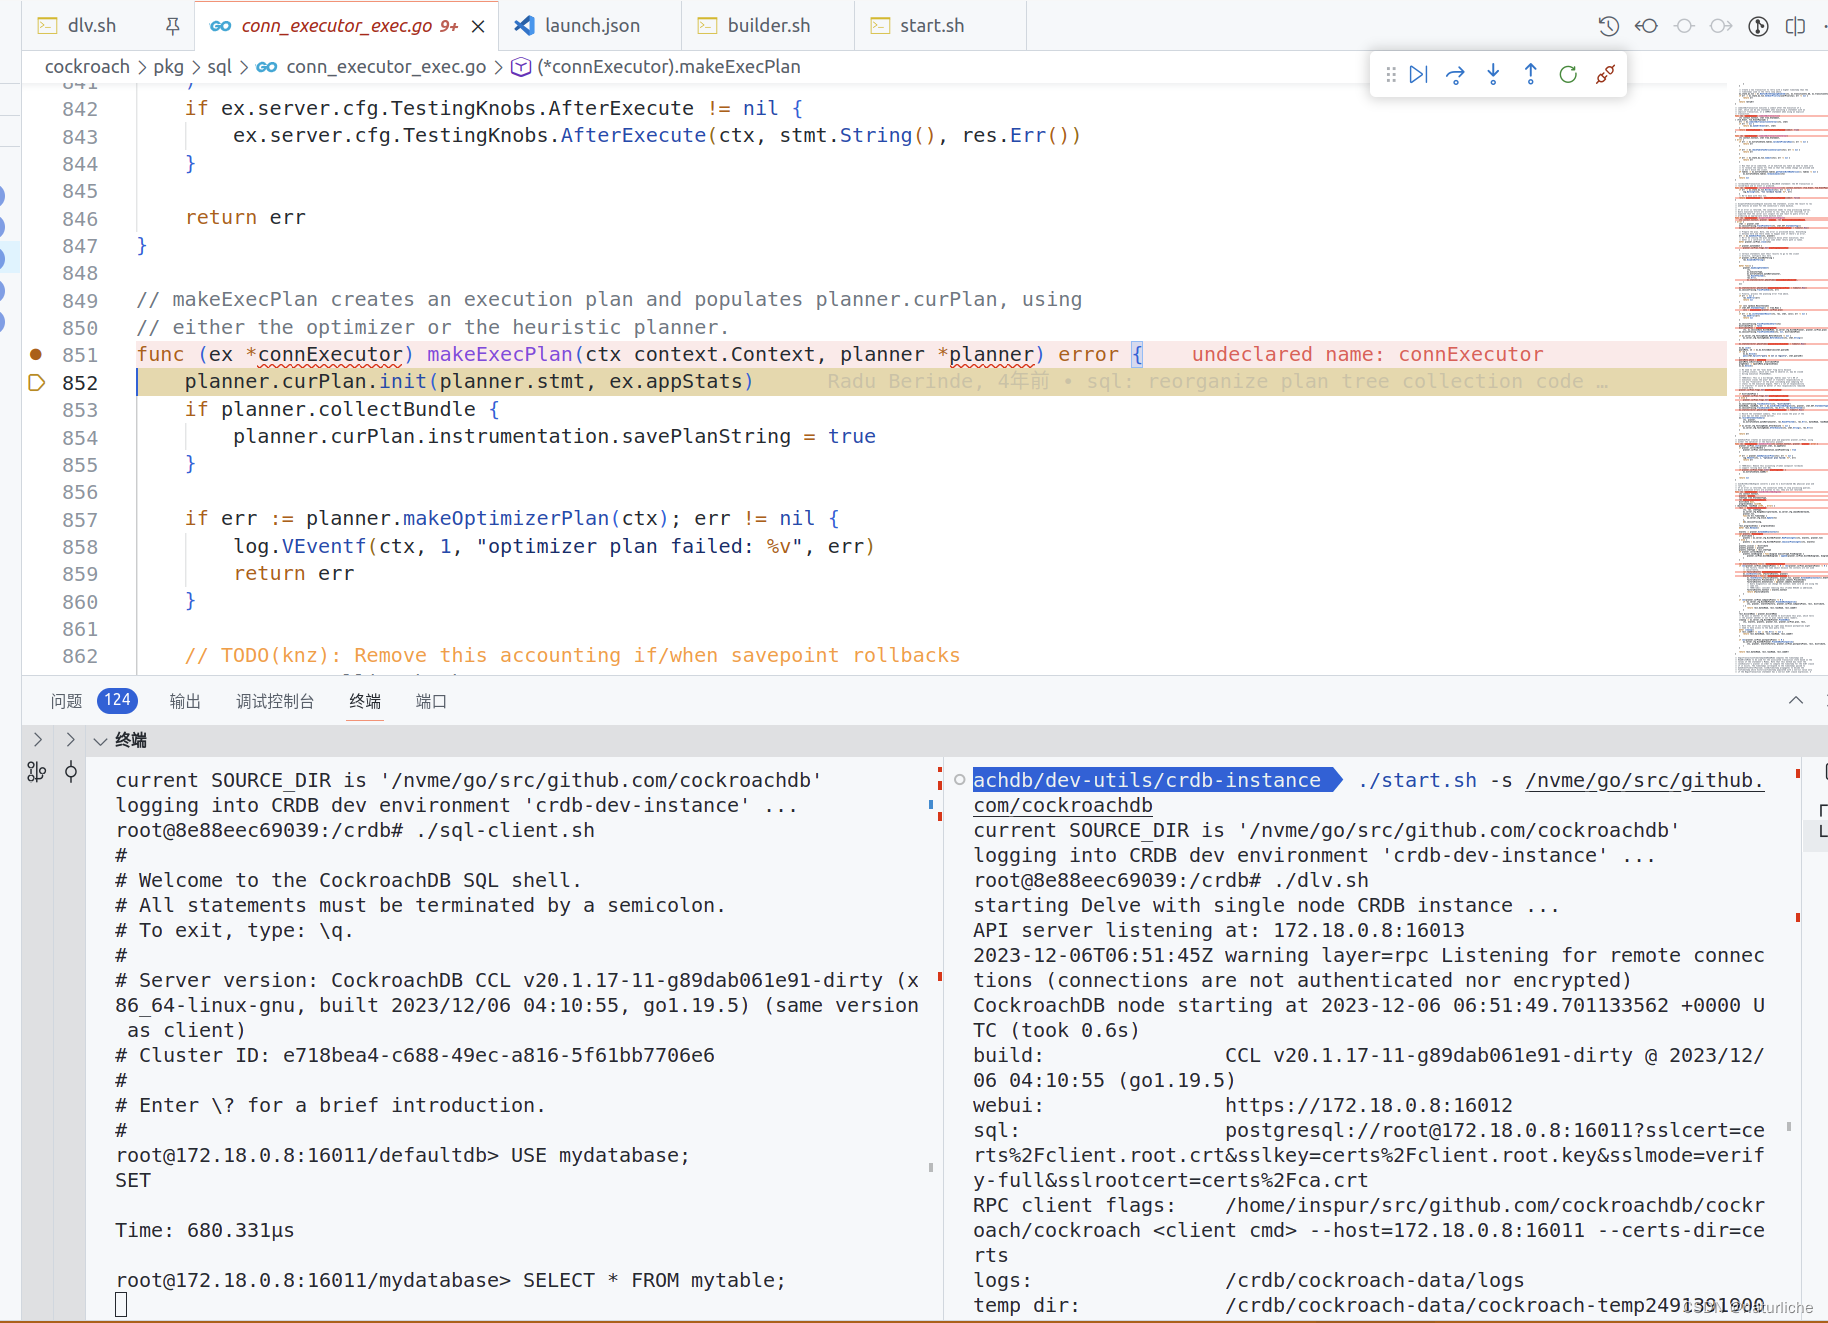Click the ./start.sh command in right terminal
The height and width of the screenshot is (1323, 1828).
point(1417,780)
